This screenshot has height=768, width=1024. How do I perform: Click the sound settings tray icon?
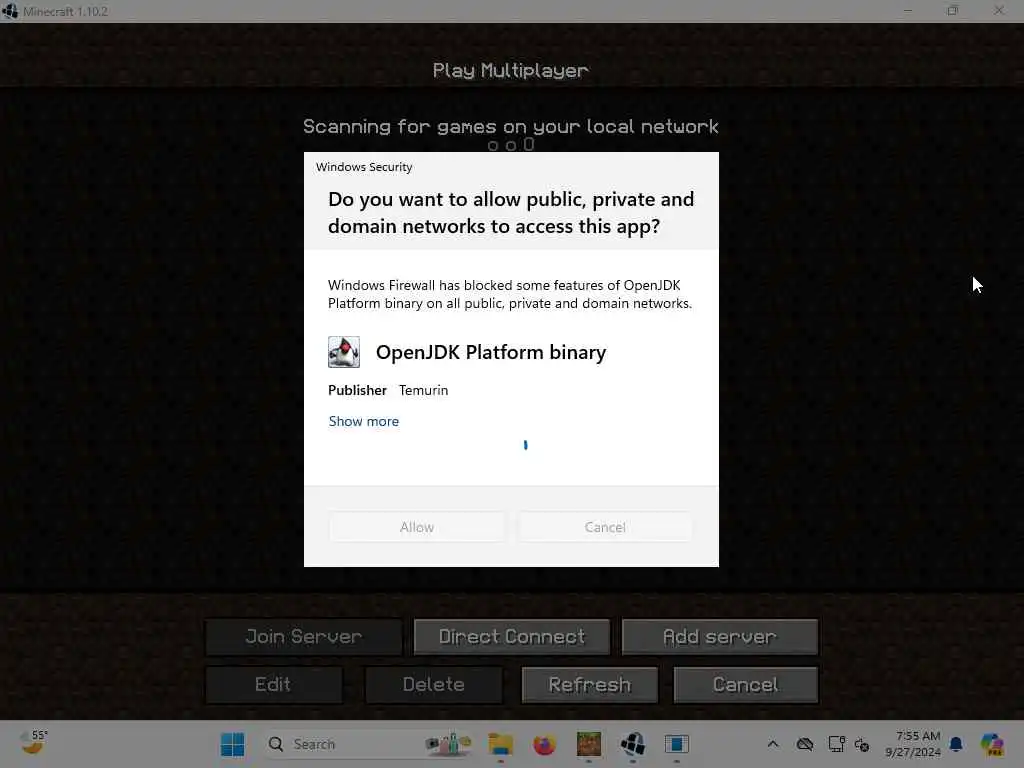(x=862, y=744)
